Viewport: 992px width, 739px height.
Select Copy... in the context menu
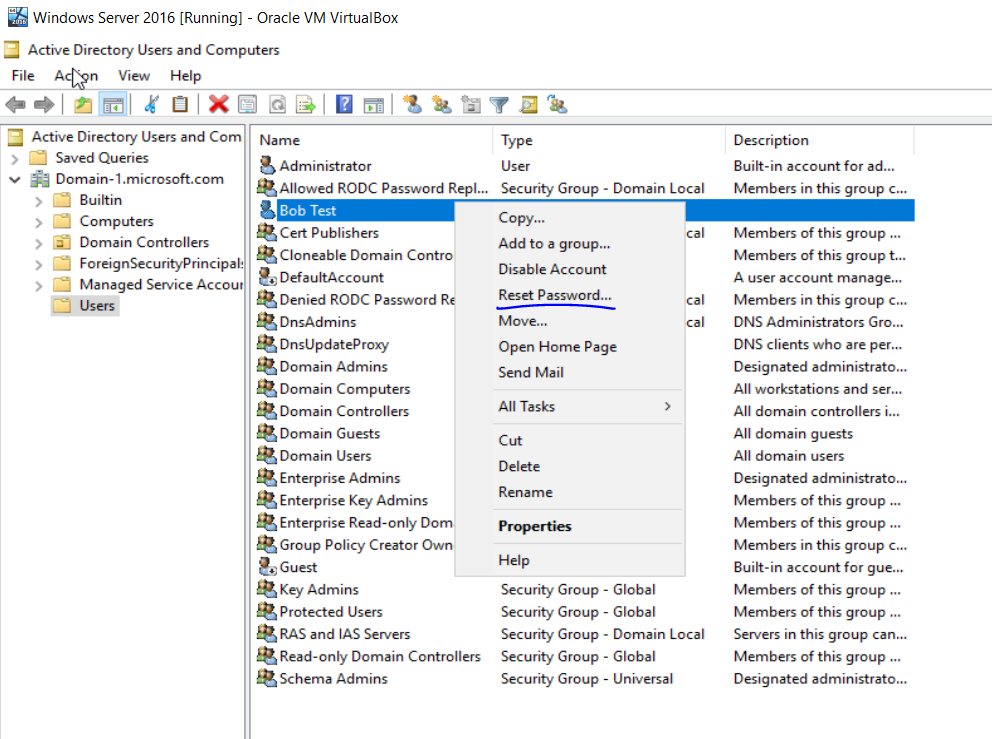[x=521, y=217]
